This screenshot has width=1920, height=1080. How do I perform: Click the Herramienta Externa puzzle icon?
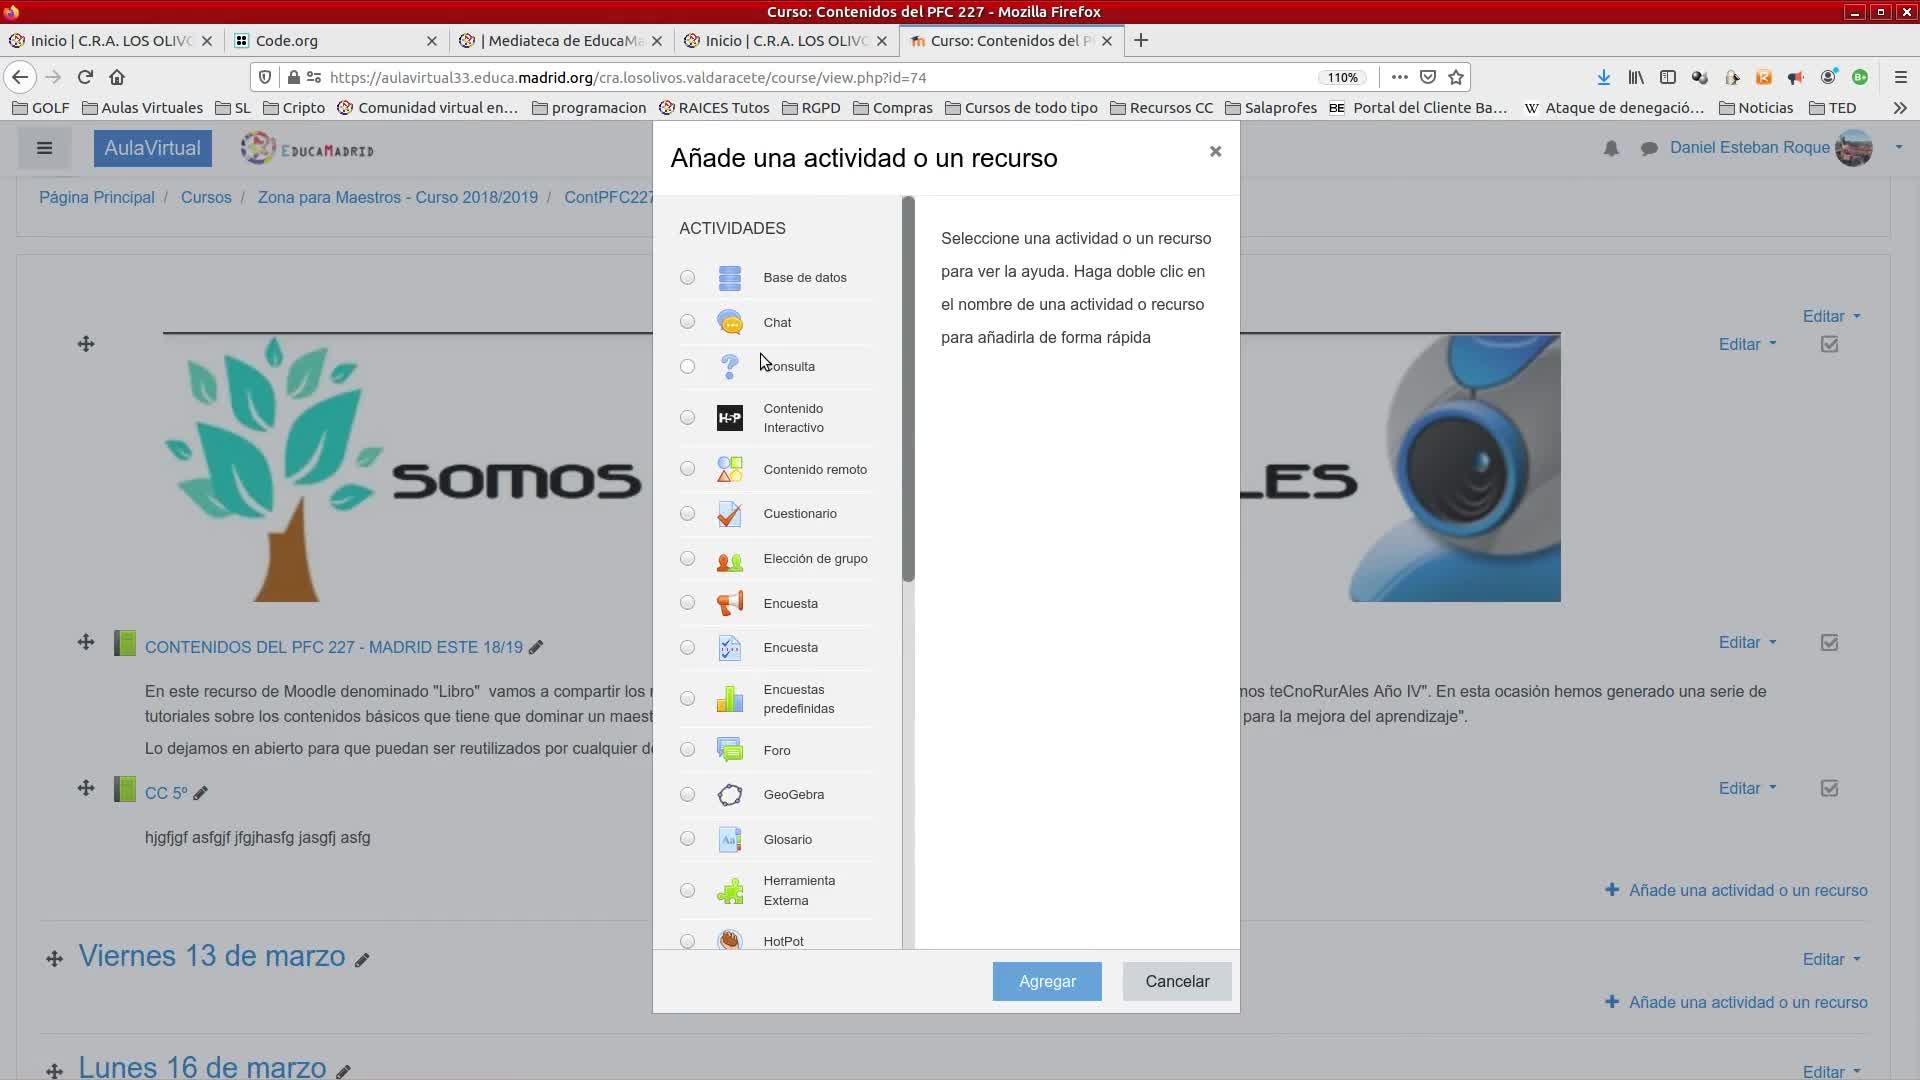click(729, 891)
